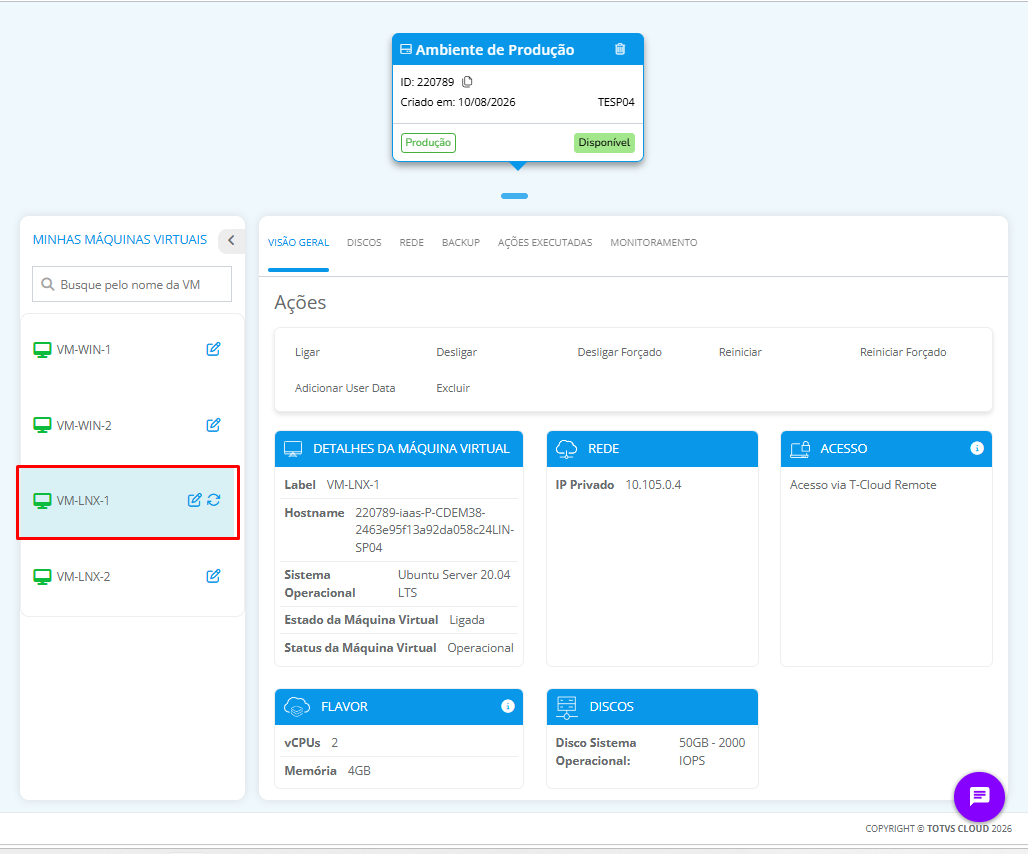Edit the VM-LNX-2 name
1028x854 pixels.
213,576
